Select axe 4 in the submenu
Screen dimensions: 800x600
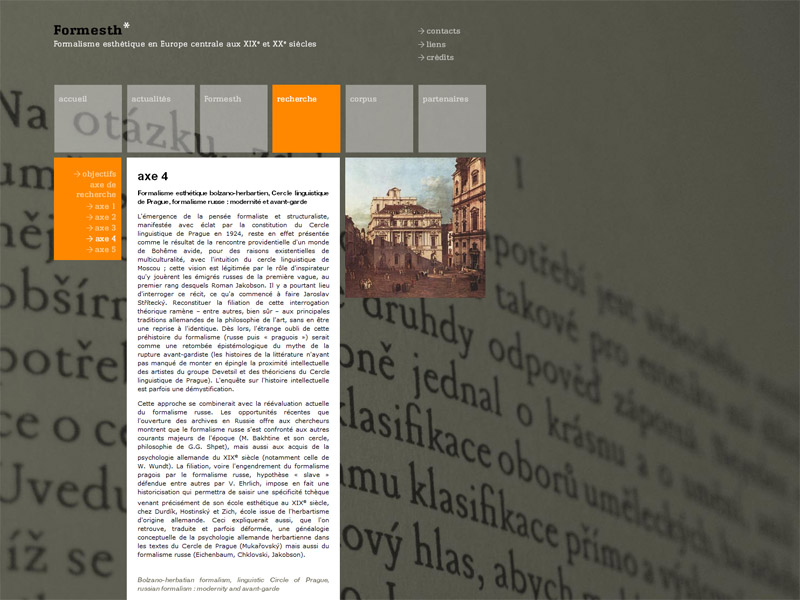point(101,239)
